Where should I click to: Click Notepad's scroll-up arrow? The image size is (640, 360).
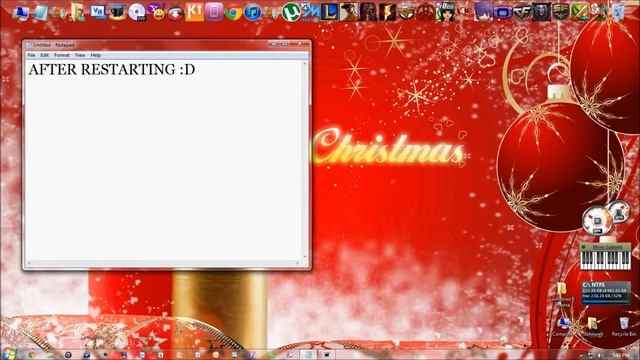tap(305, 64)
